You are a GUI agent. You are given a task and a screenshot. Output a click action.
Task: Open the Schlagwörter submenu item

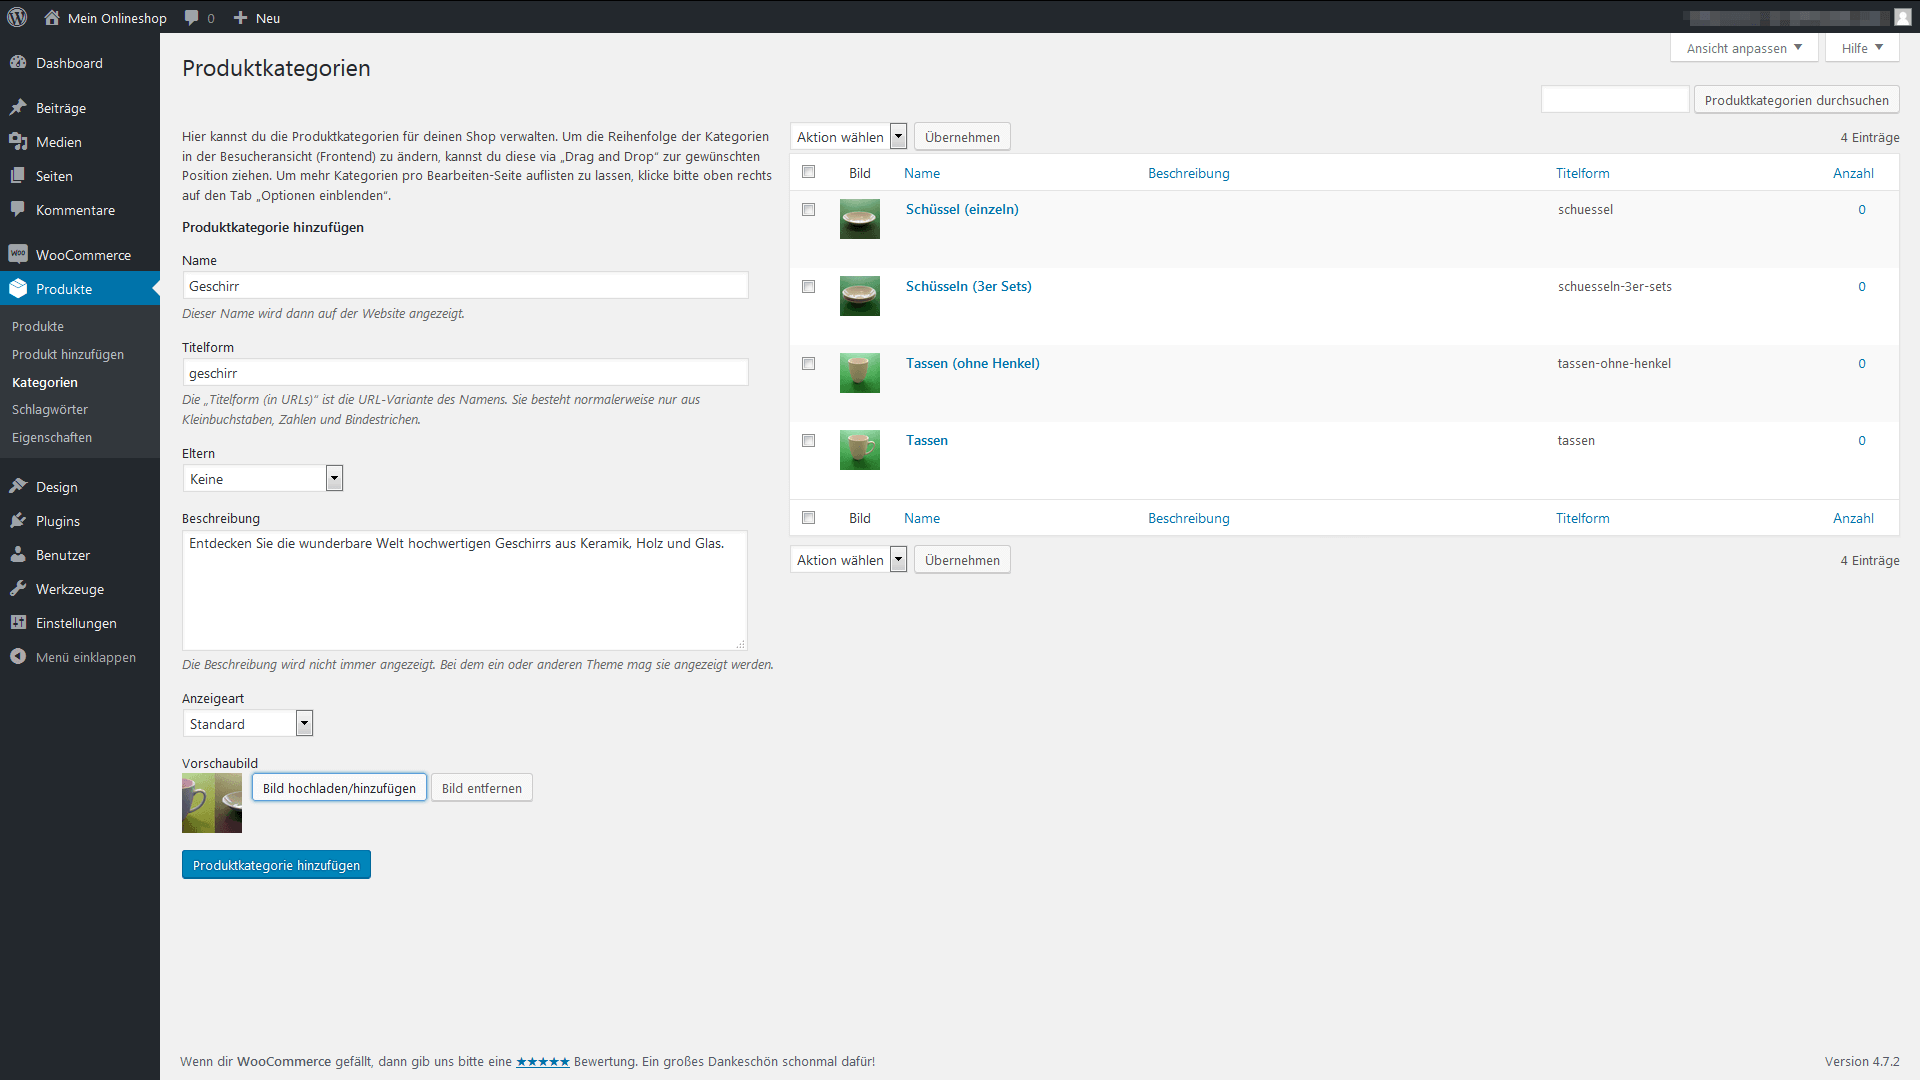click(50, 409)
